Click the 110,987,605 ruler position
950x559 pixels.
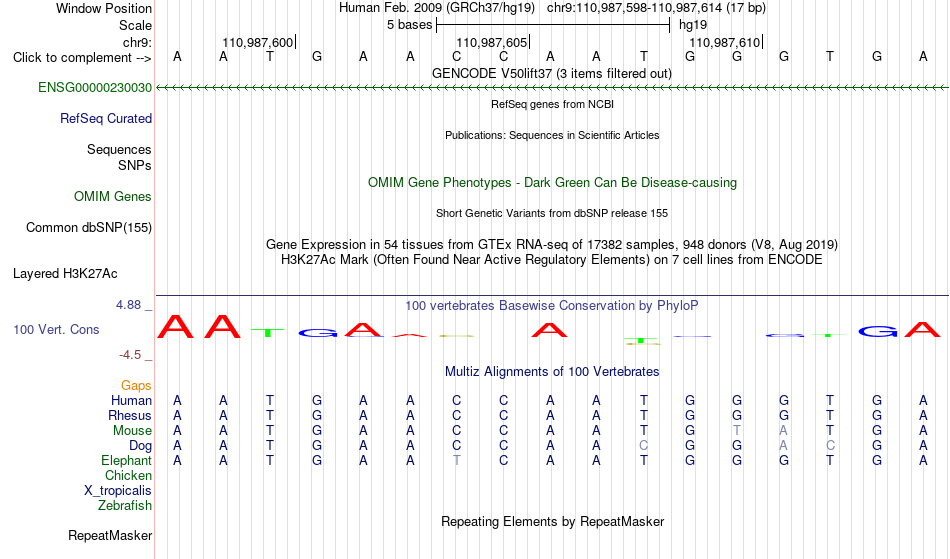click(x=491, y=43)
